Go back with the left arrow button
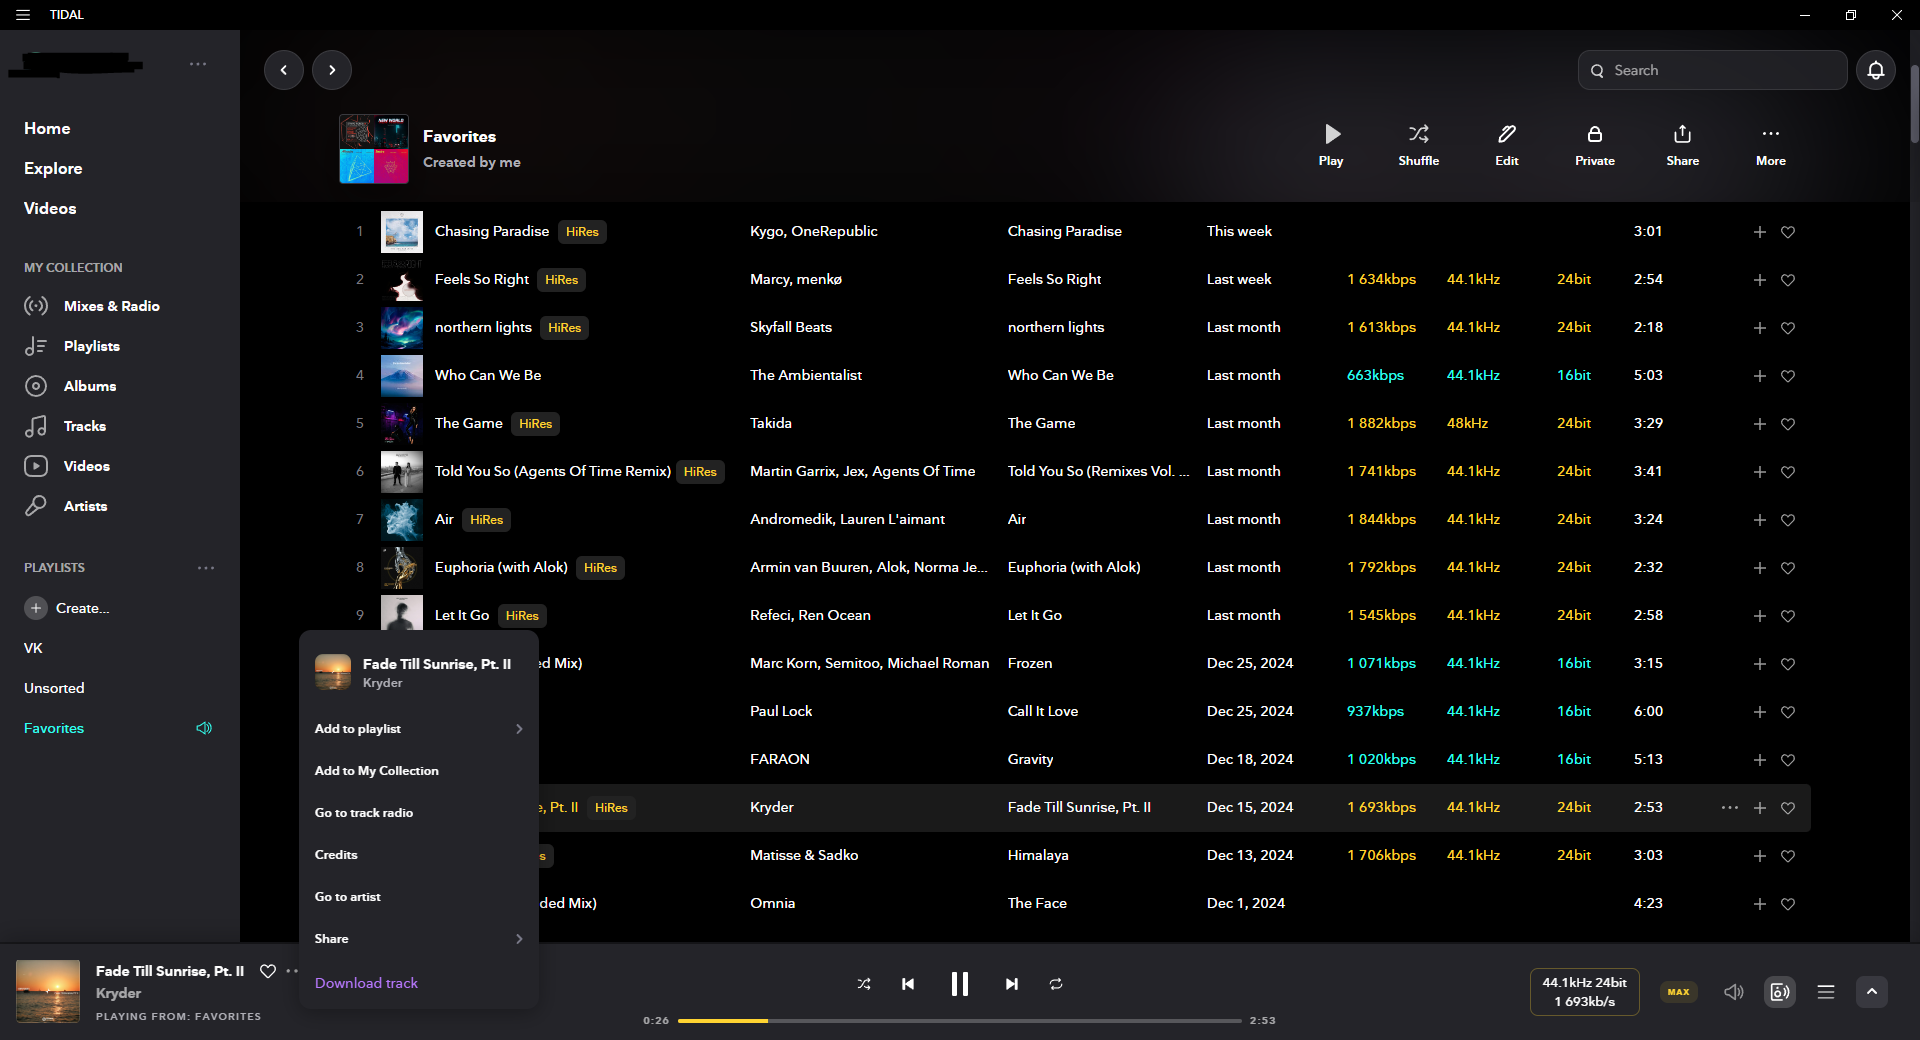This screenshot has height=1040, width=1920. coord(284,70)
